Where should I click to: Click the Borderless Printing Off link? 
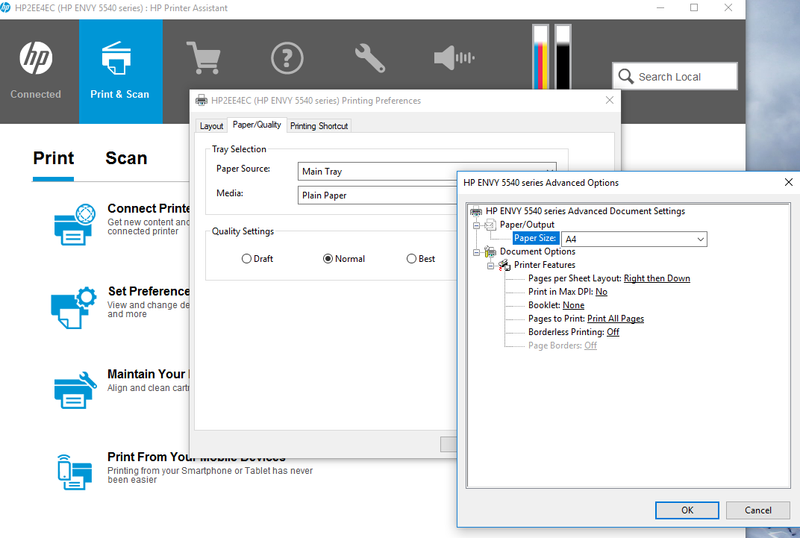613,332
